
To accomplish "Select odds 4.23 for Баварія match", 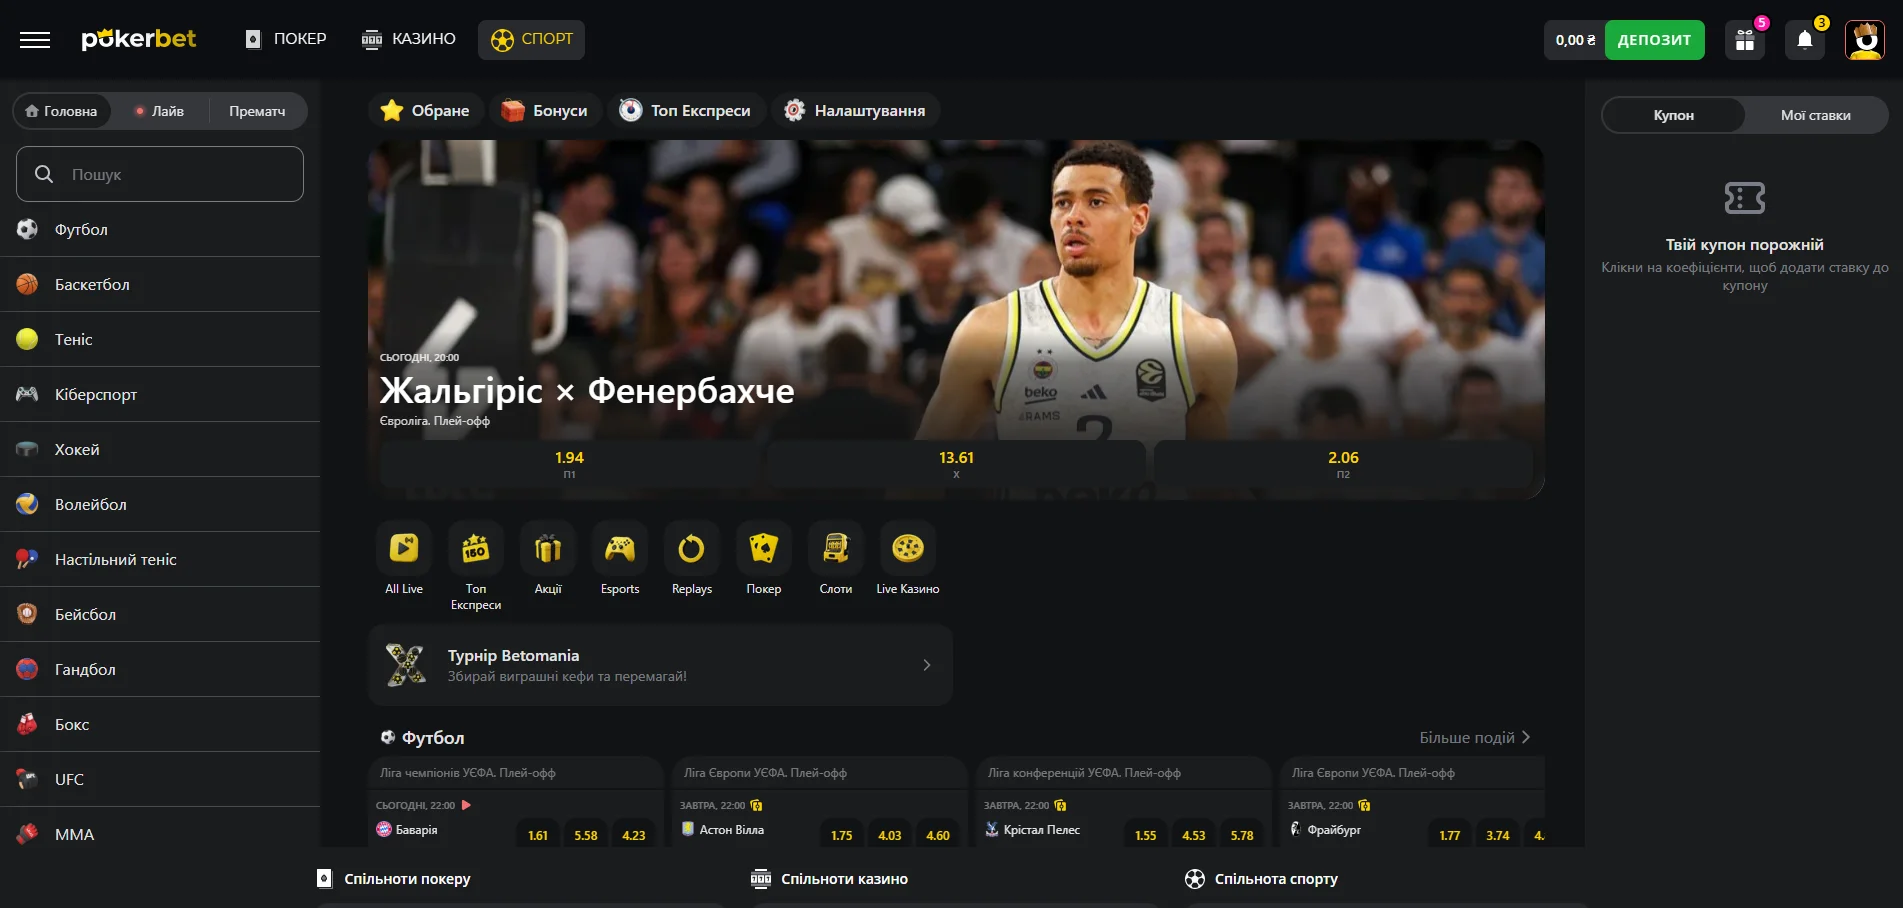I will point(634,835).
